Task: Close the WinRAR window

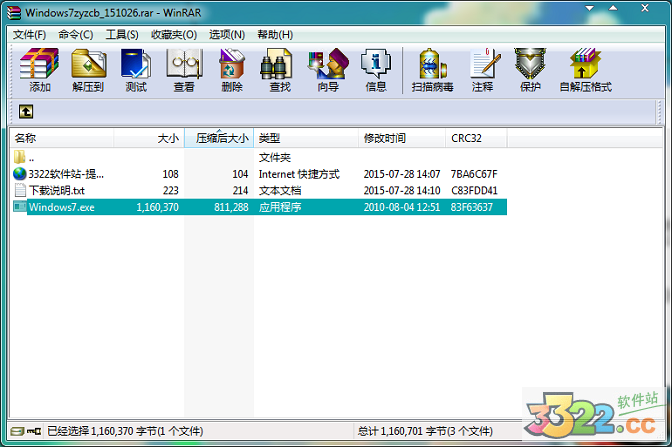Action: 645,8
